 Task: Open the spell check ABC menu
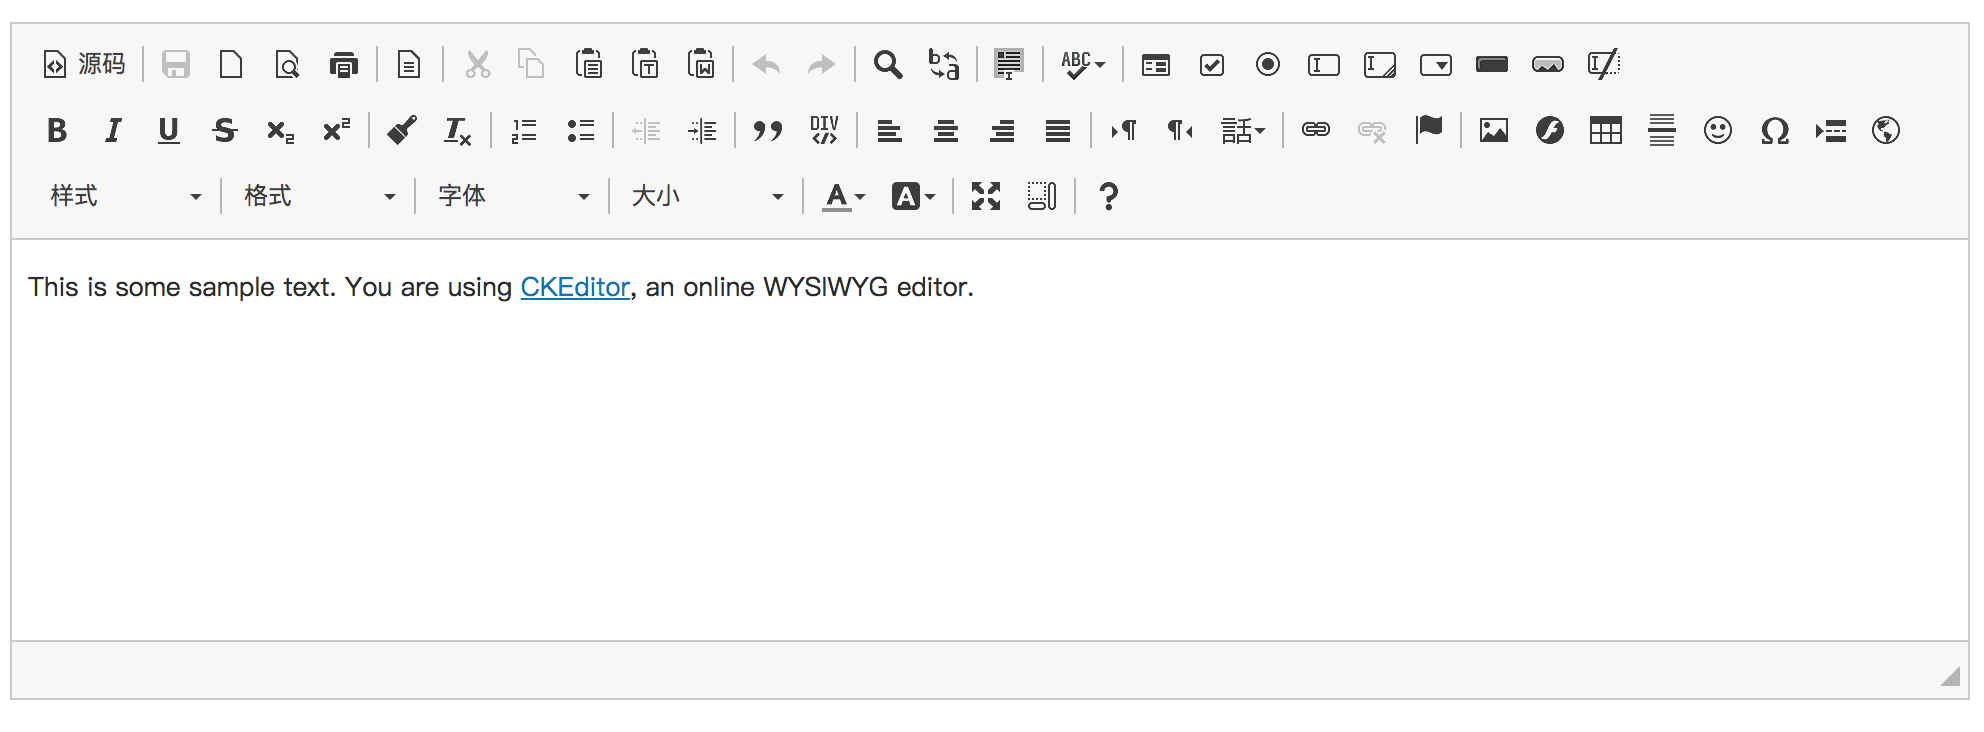[1083, 65]
